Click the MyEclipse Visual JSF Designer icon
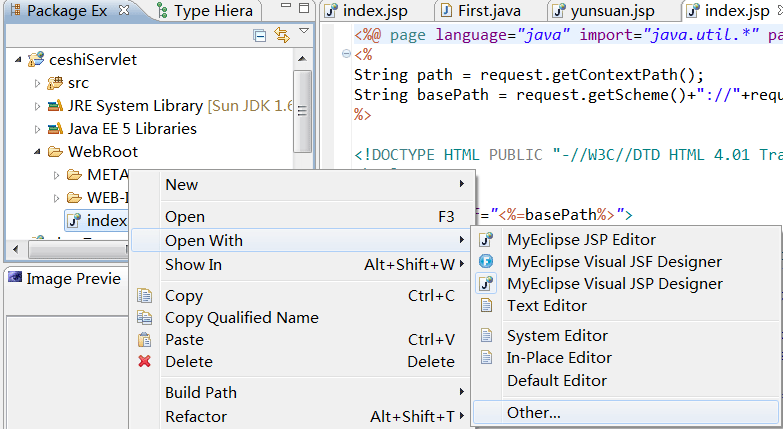The height and width of the screenshot is (429, 783). coord(487,262)
